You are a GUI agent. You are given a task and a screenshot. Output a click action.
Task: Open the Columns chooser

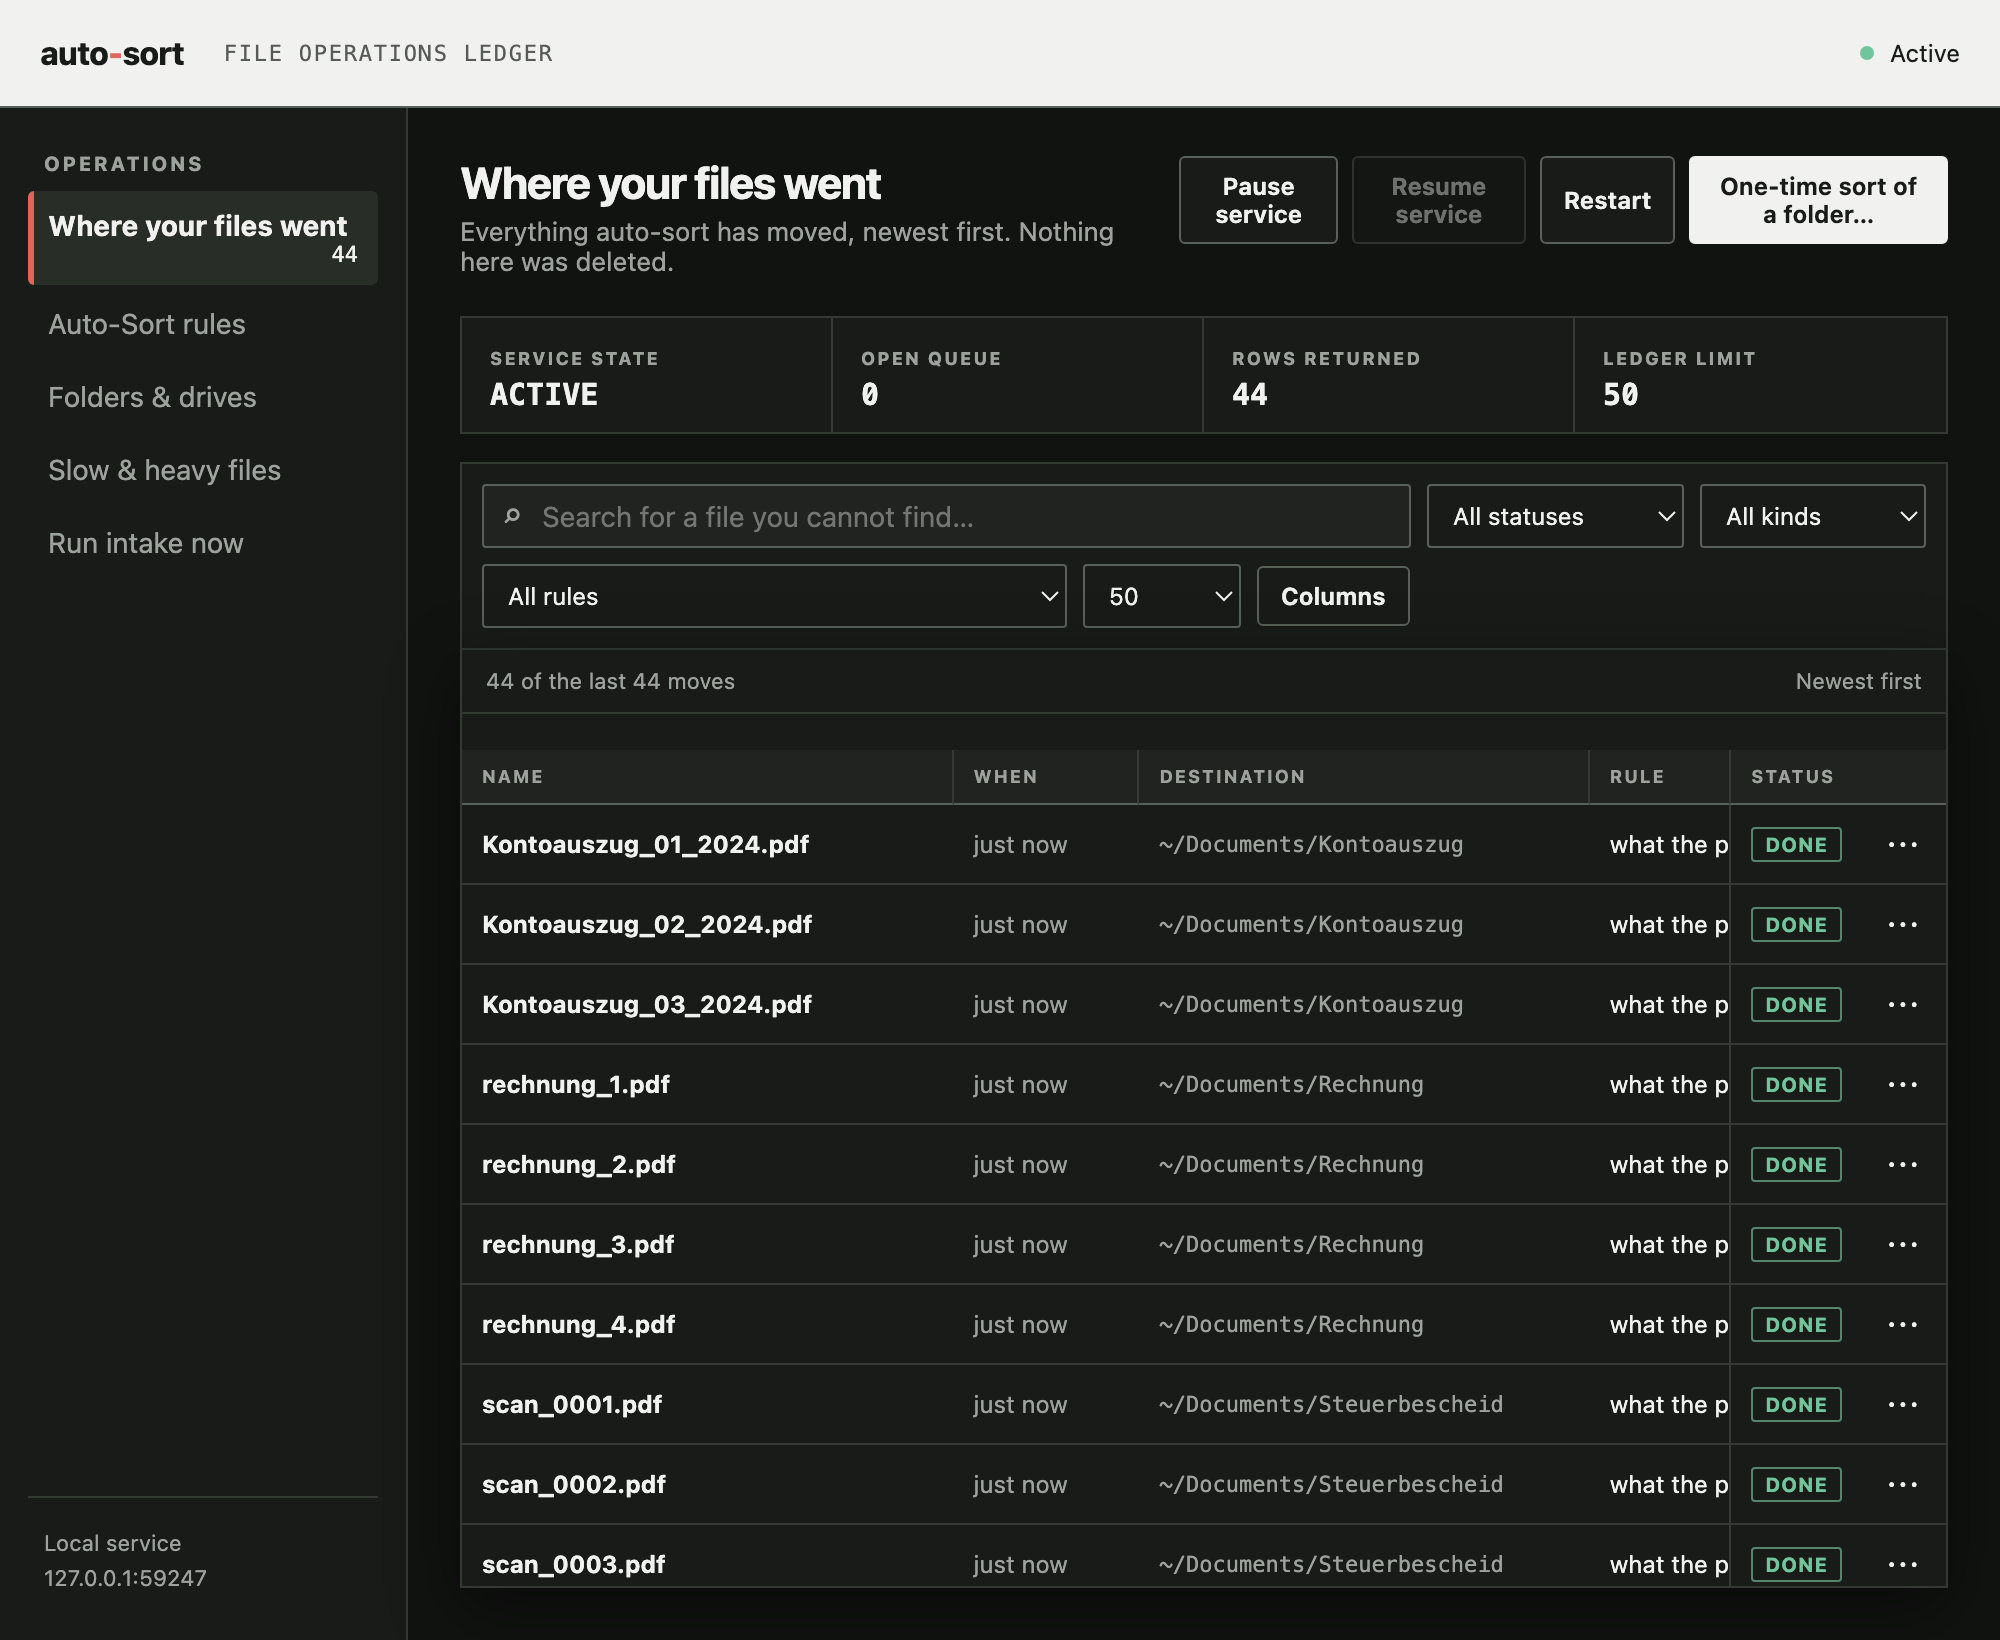point(1333,596)
